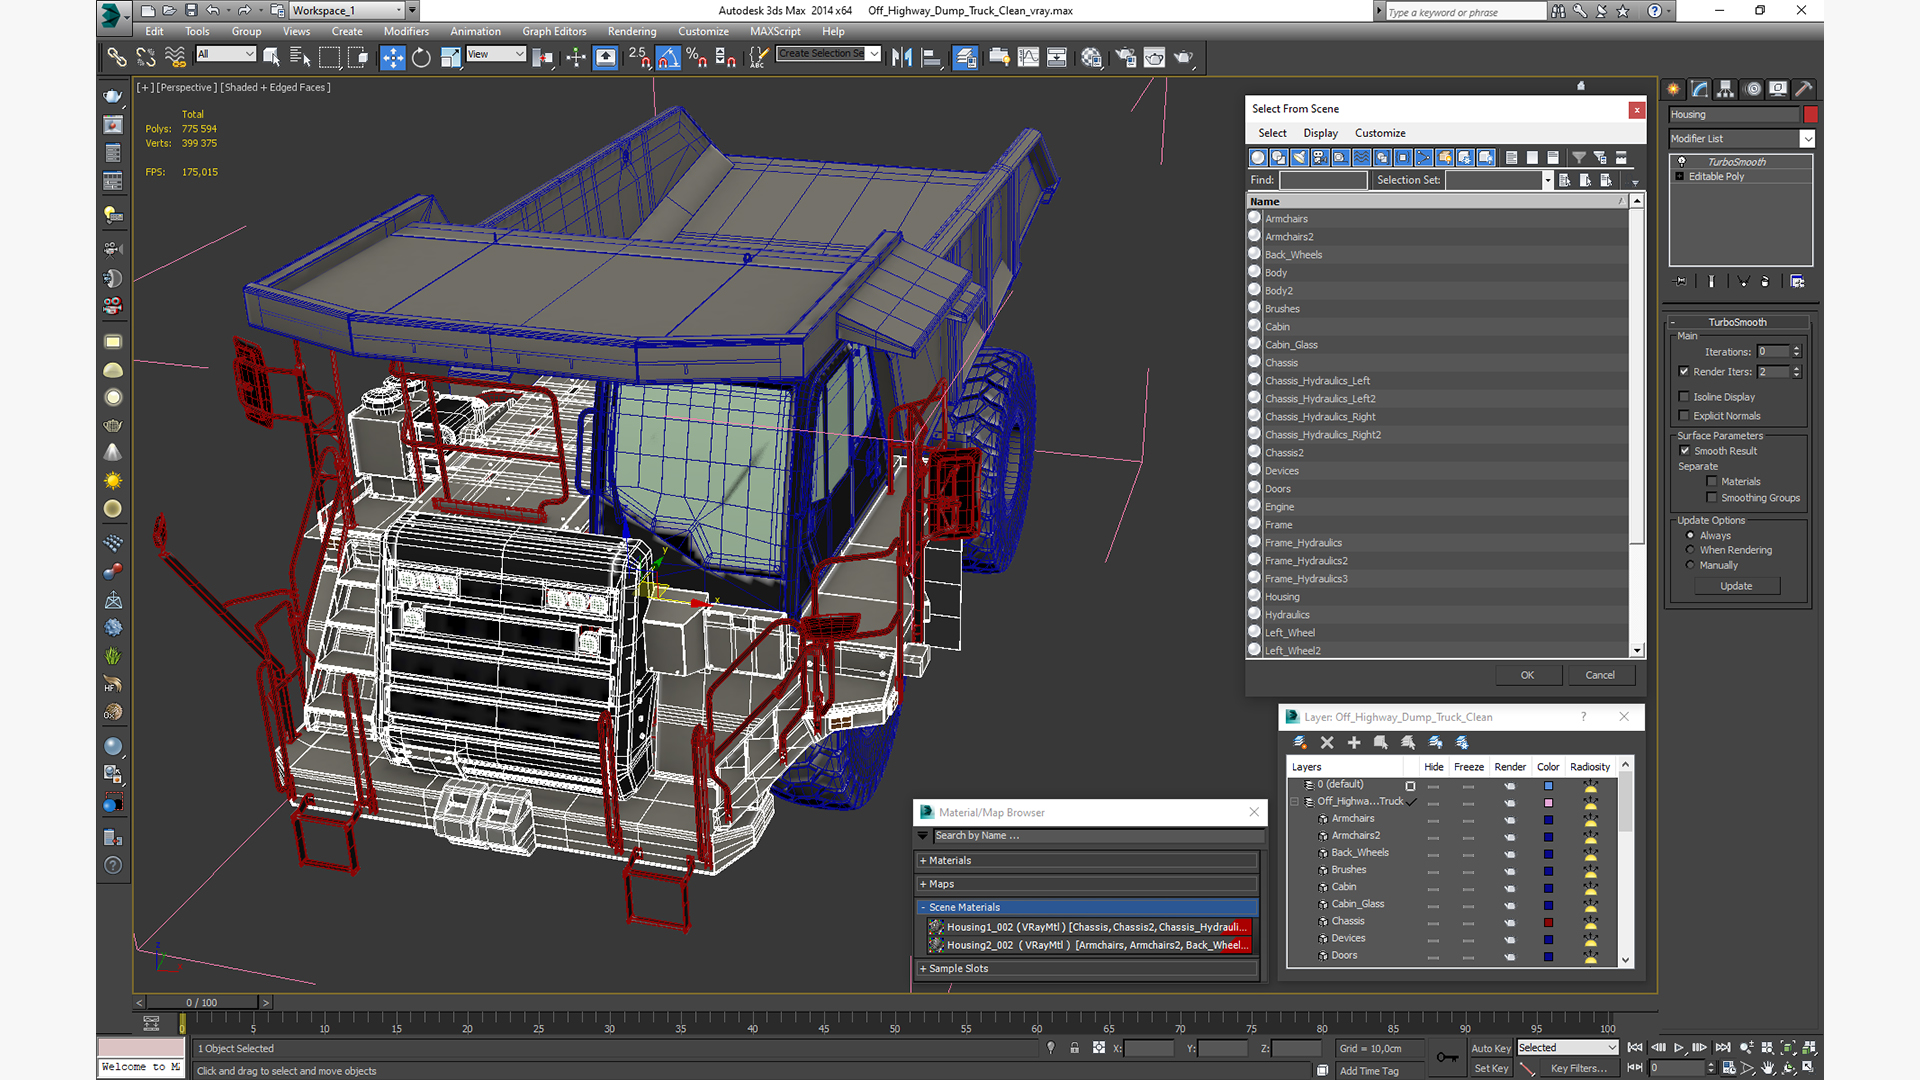Play animation in playback controls
Screen dimensions: 1920x1080
pos(1679,1048)
